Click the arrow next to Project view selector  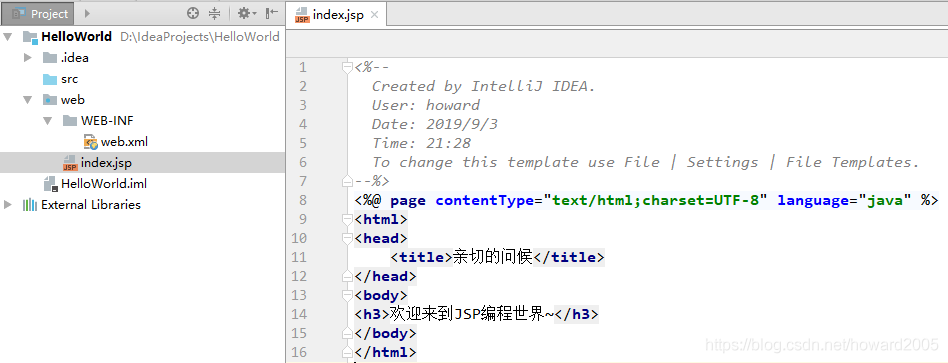click(x=87, y=13)
